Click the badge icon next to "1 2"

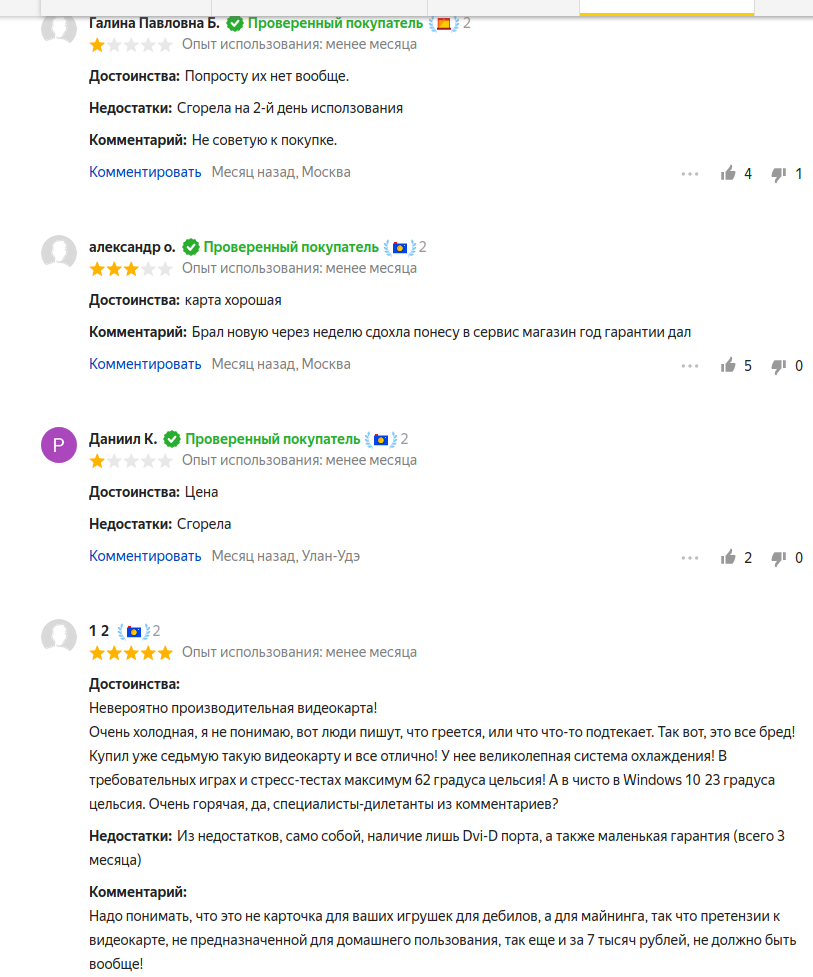point(133,631)
